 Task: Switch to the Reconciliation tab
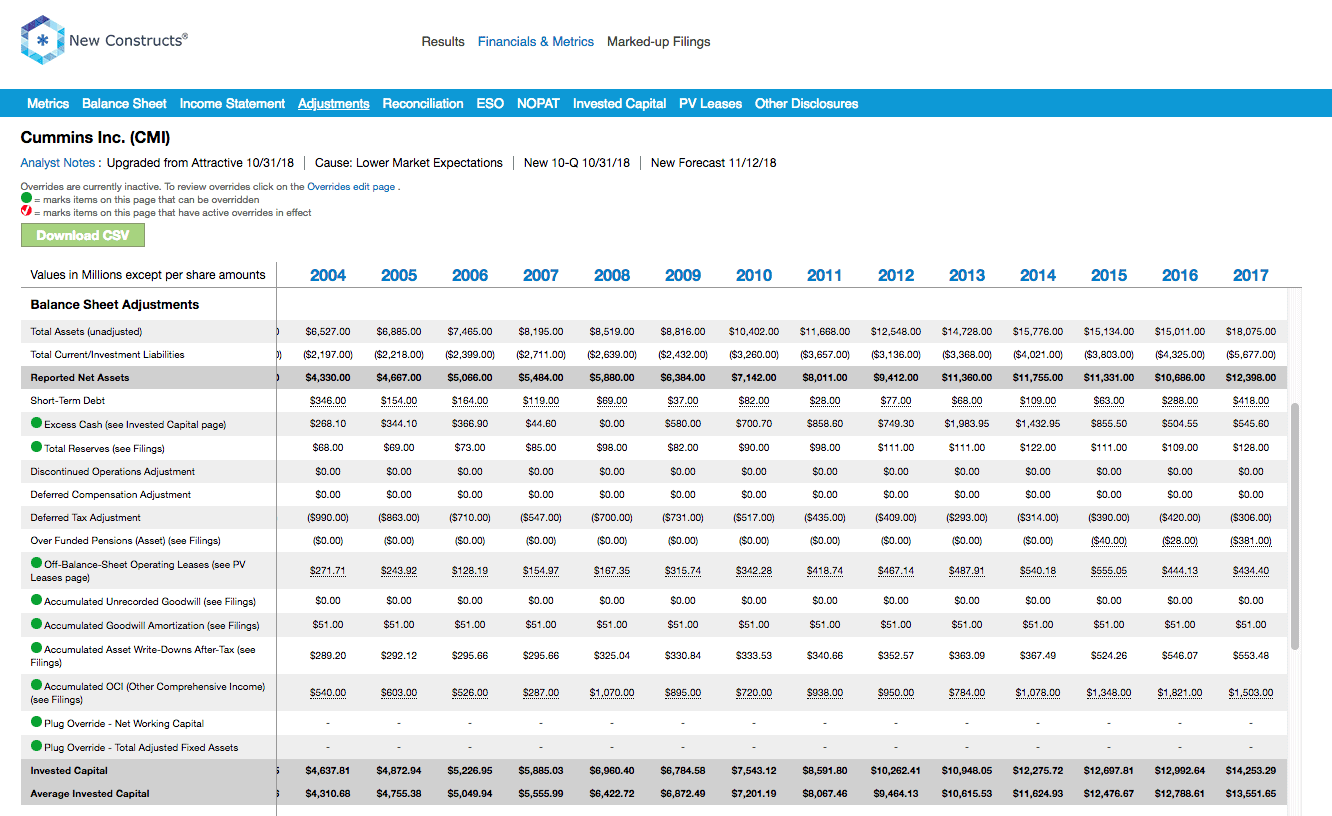(x=423, y=103)
